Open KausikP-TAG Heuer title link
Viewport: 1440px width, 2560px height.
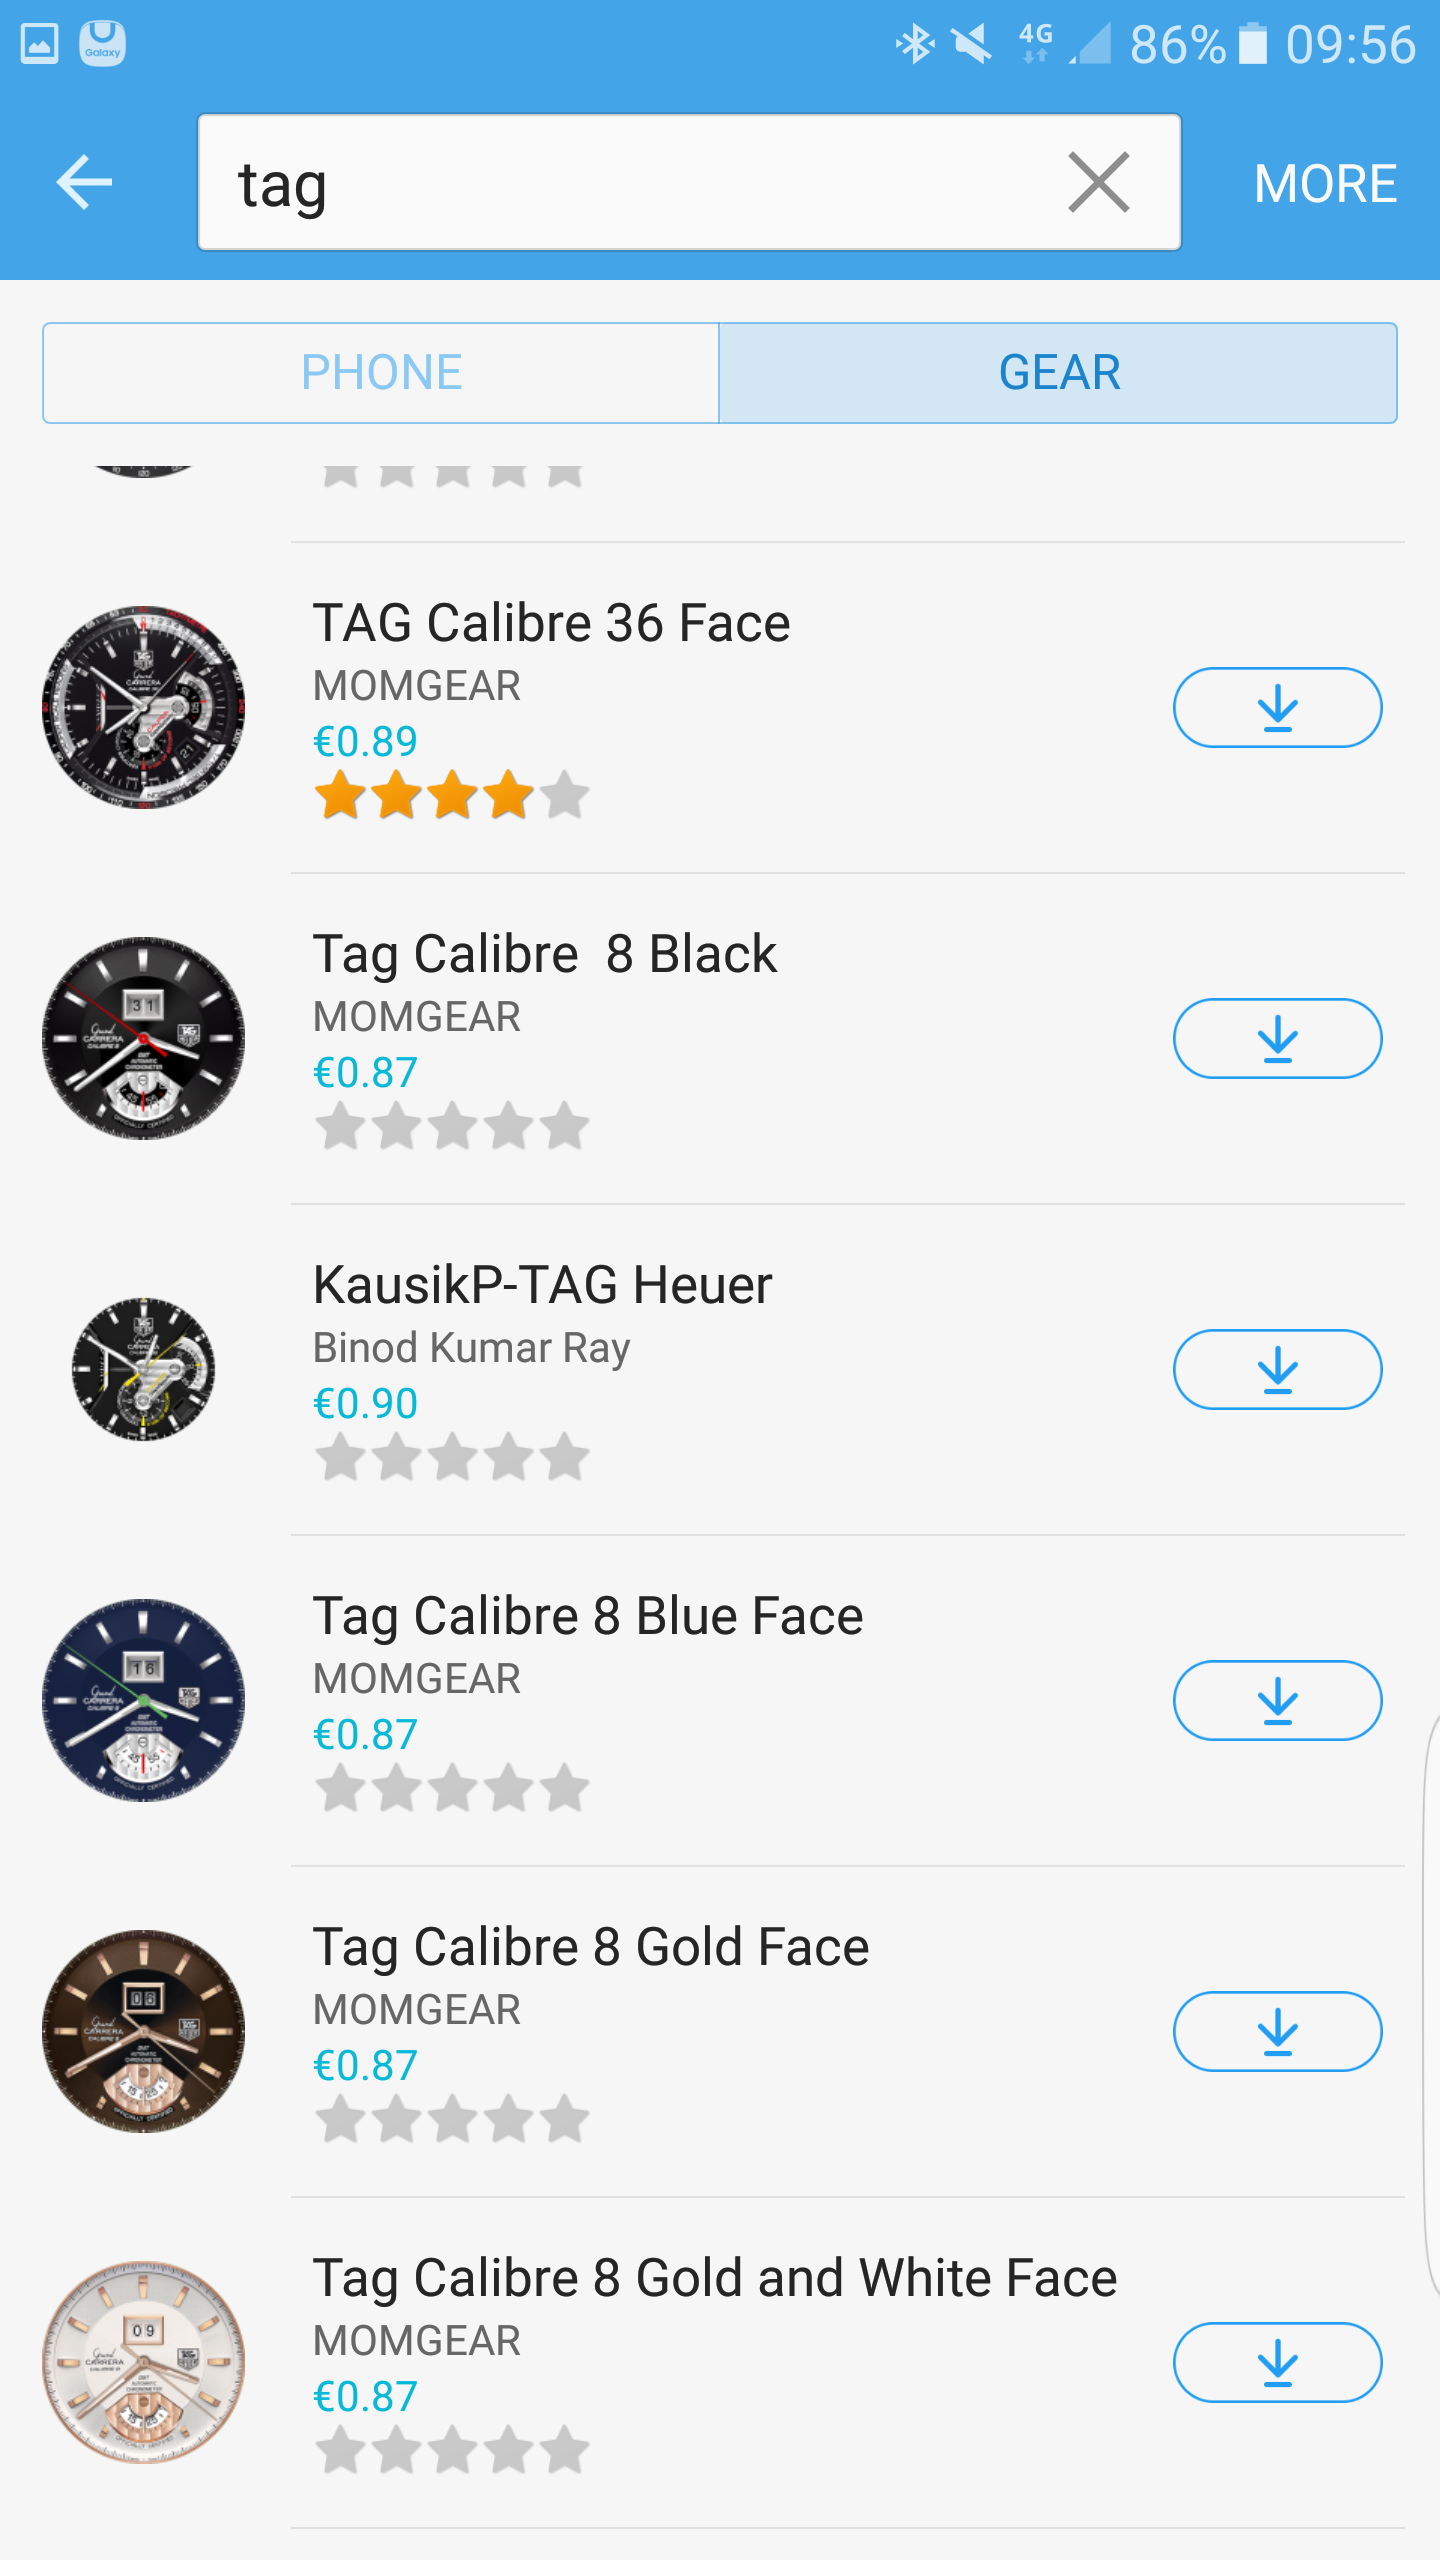coord(542,1285)
